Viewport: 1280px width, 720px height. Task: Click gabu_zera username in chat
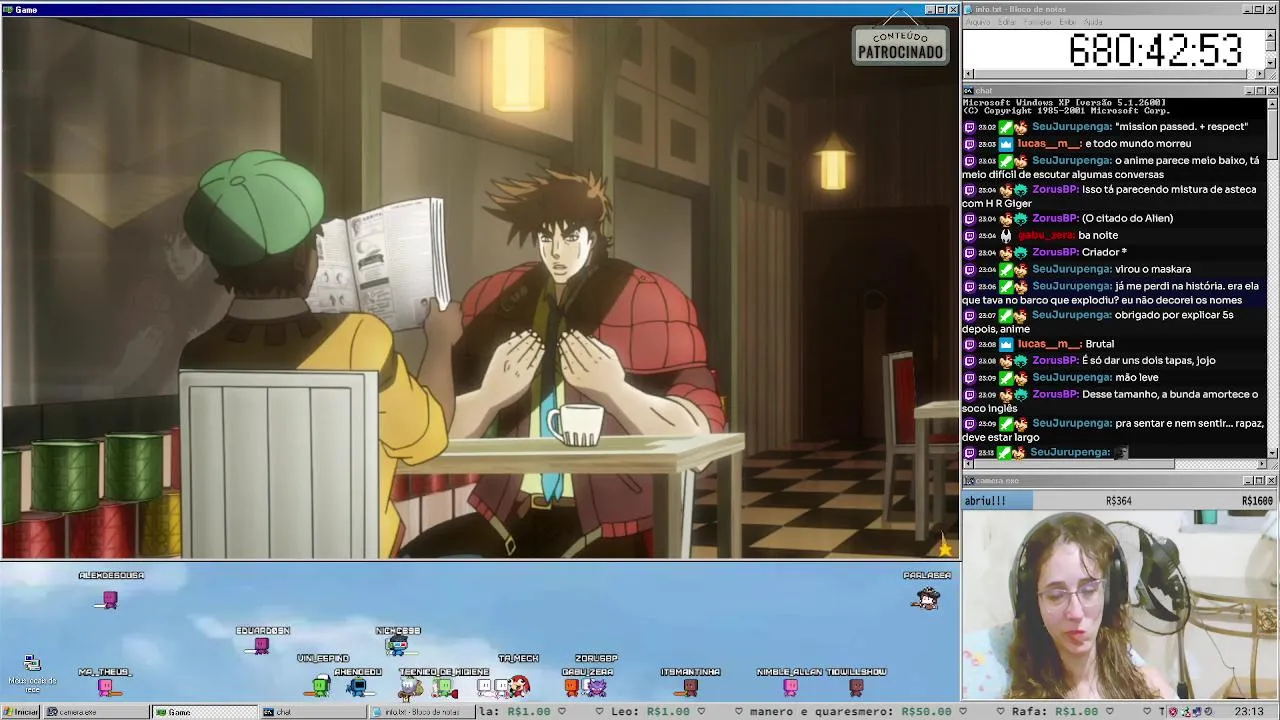[x=1046, y=235]
